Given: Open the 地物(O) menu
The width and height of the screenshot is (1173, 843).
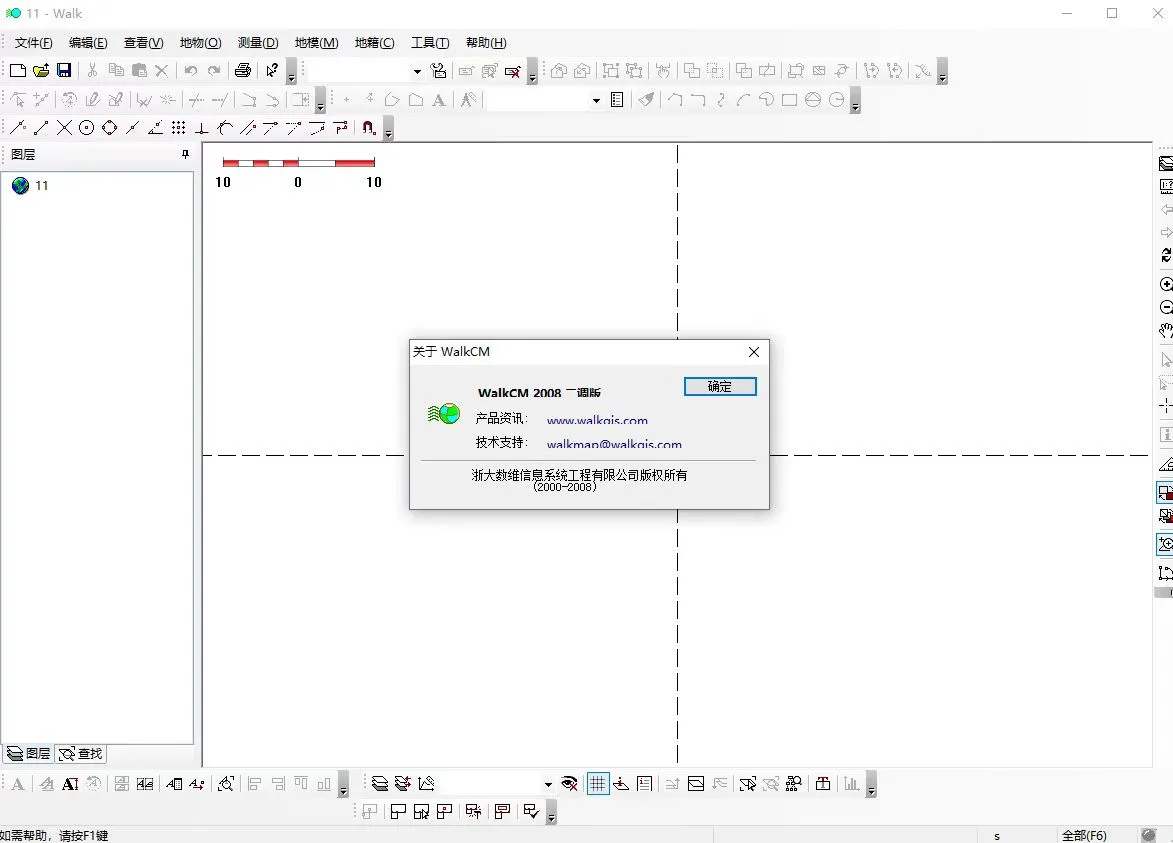Looking at the screenshot, I should coord(200,43).
